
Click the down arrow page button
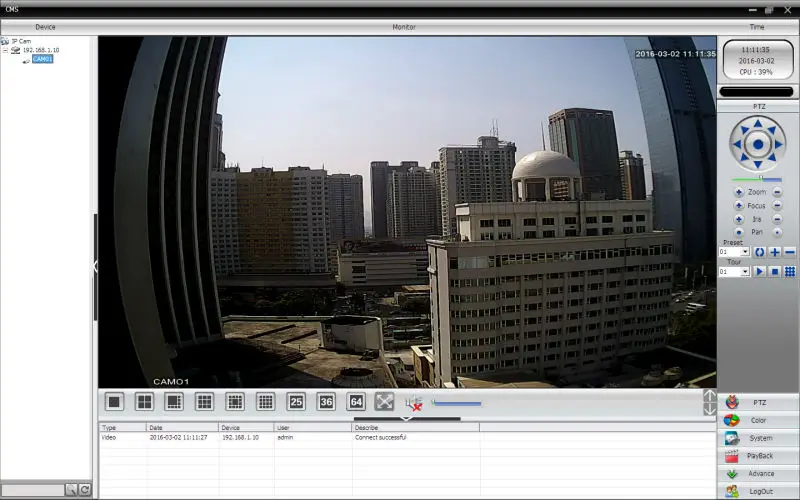(x=709, y=409)
